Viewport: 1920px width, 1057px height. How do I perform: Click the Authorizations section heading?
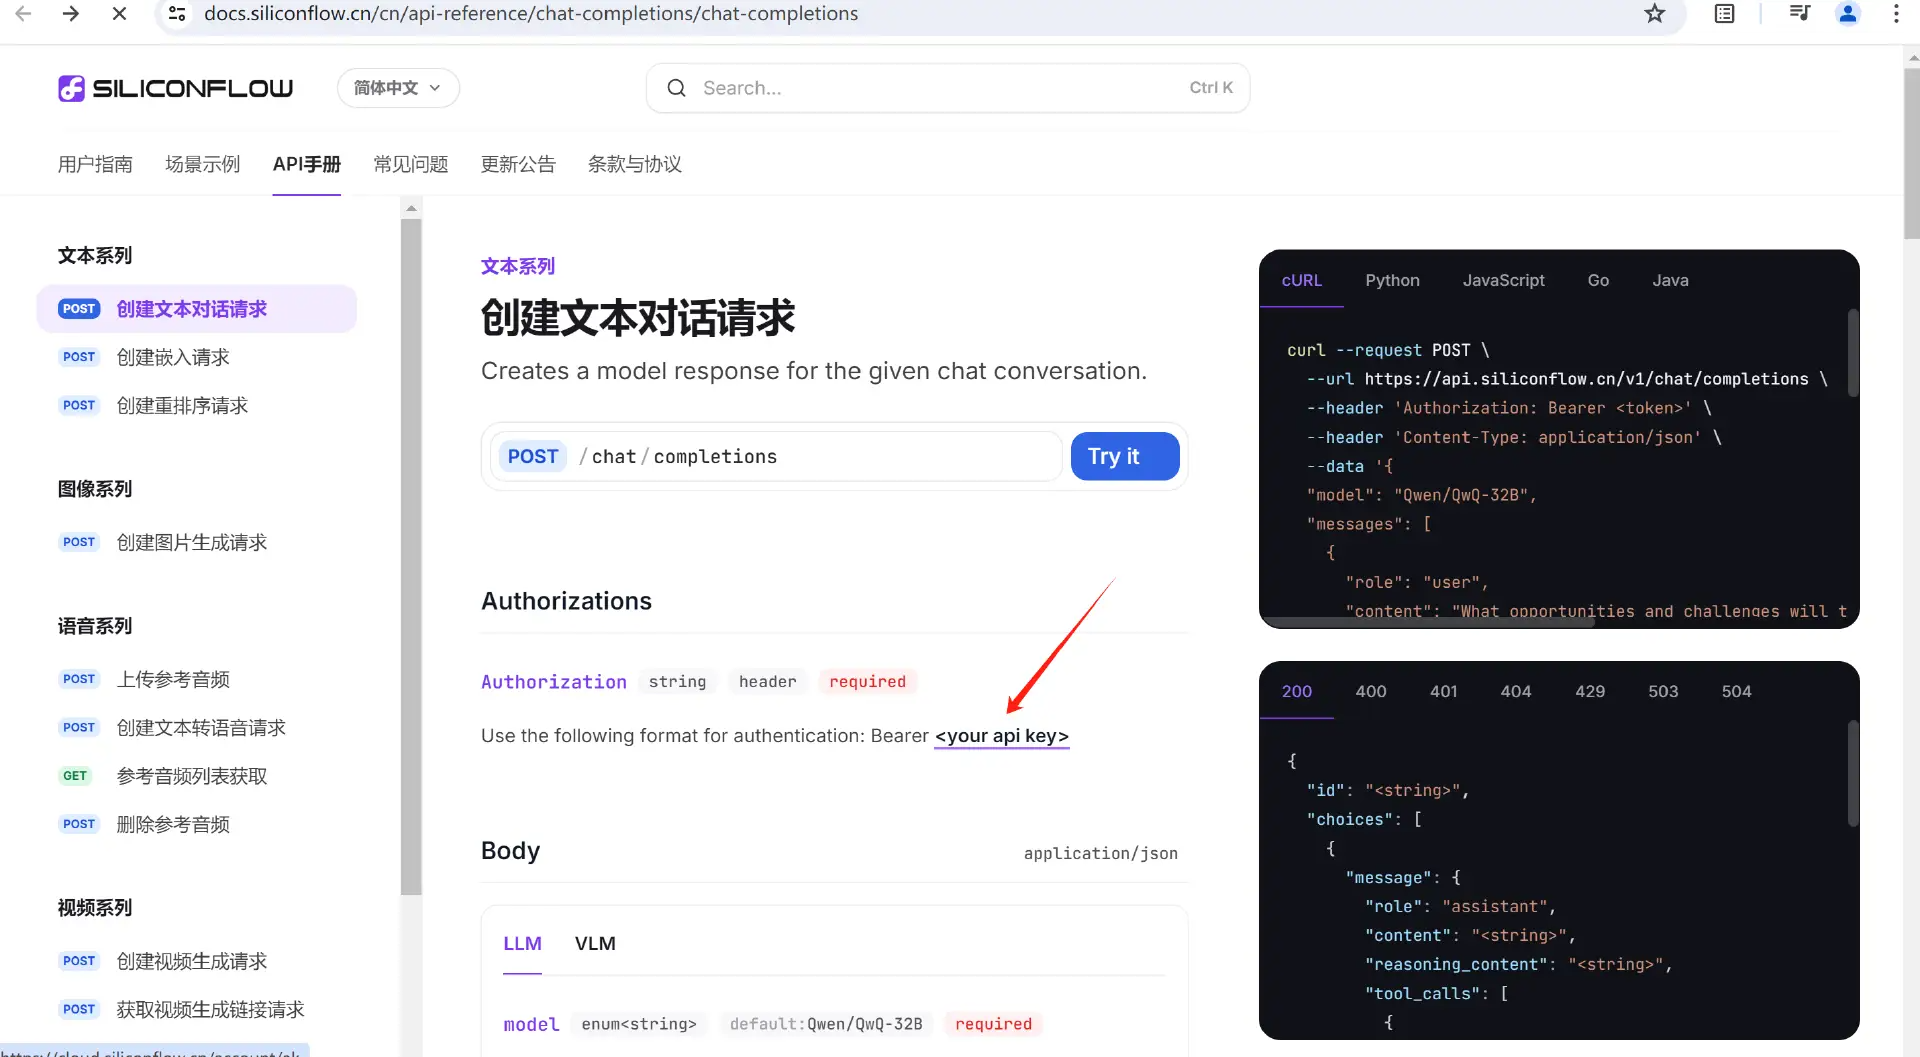coord(566,601)
